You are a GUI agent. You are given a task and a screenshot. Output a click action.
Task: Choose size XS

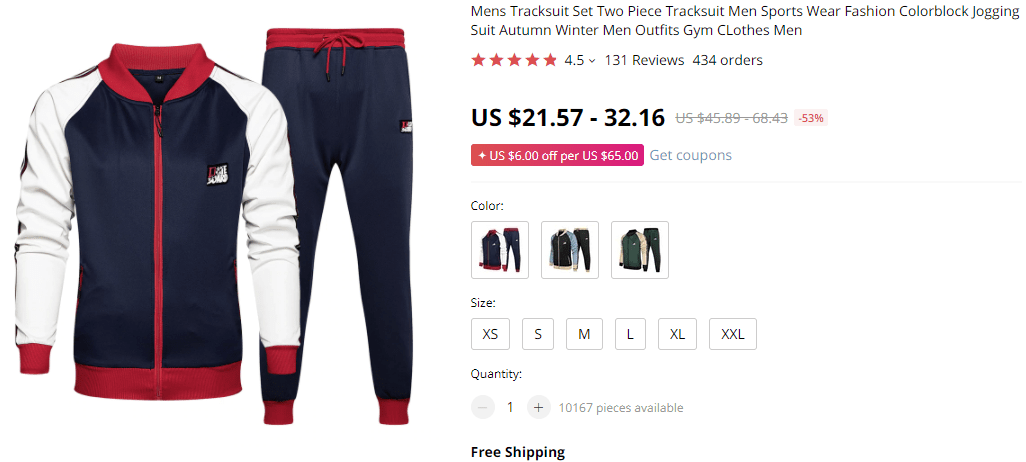click(x=490, y=334)
